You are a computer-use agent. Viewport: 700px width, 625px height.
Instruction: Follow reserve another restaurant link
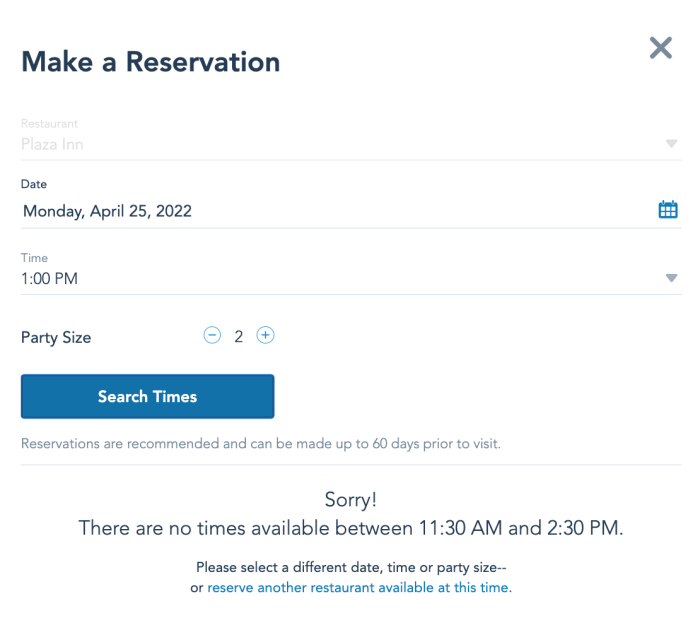coord(359,588)
